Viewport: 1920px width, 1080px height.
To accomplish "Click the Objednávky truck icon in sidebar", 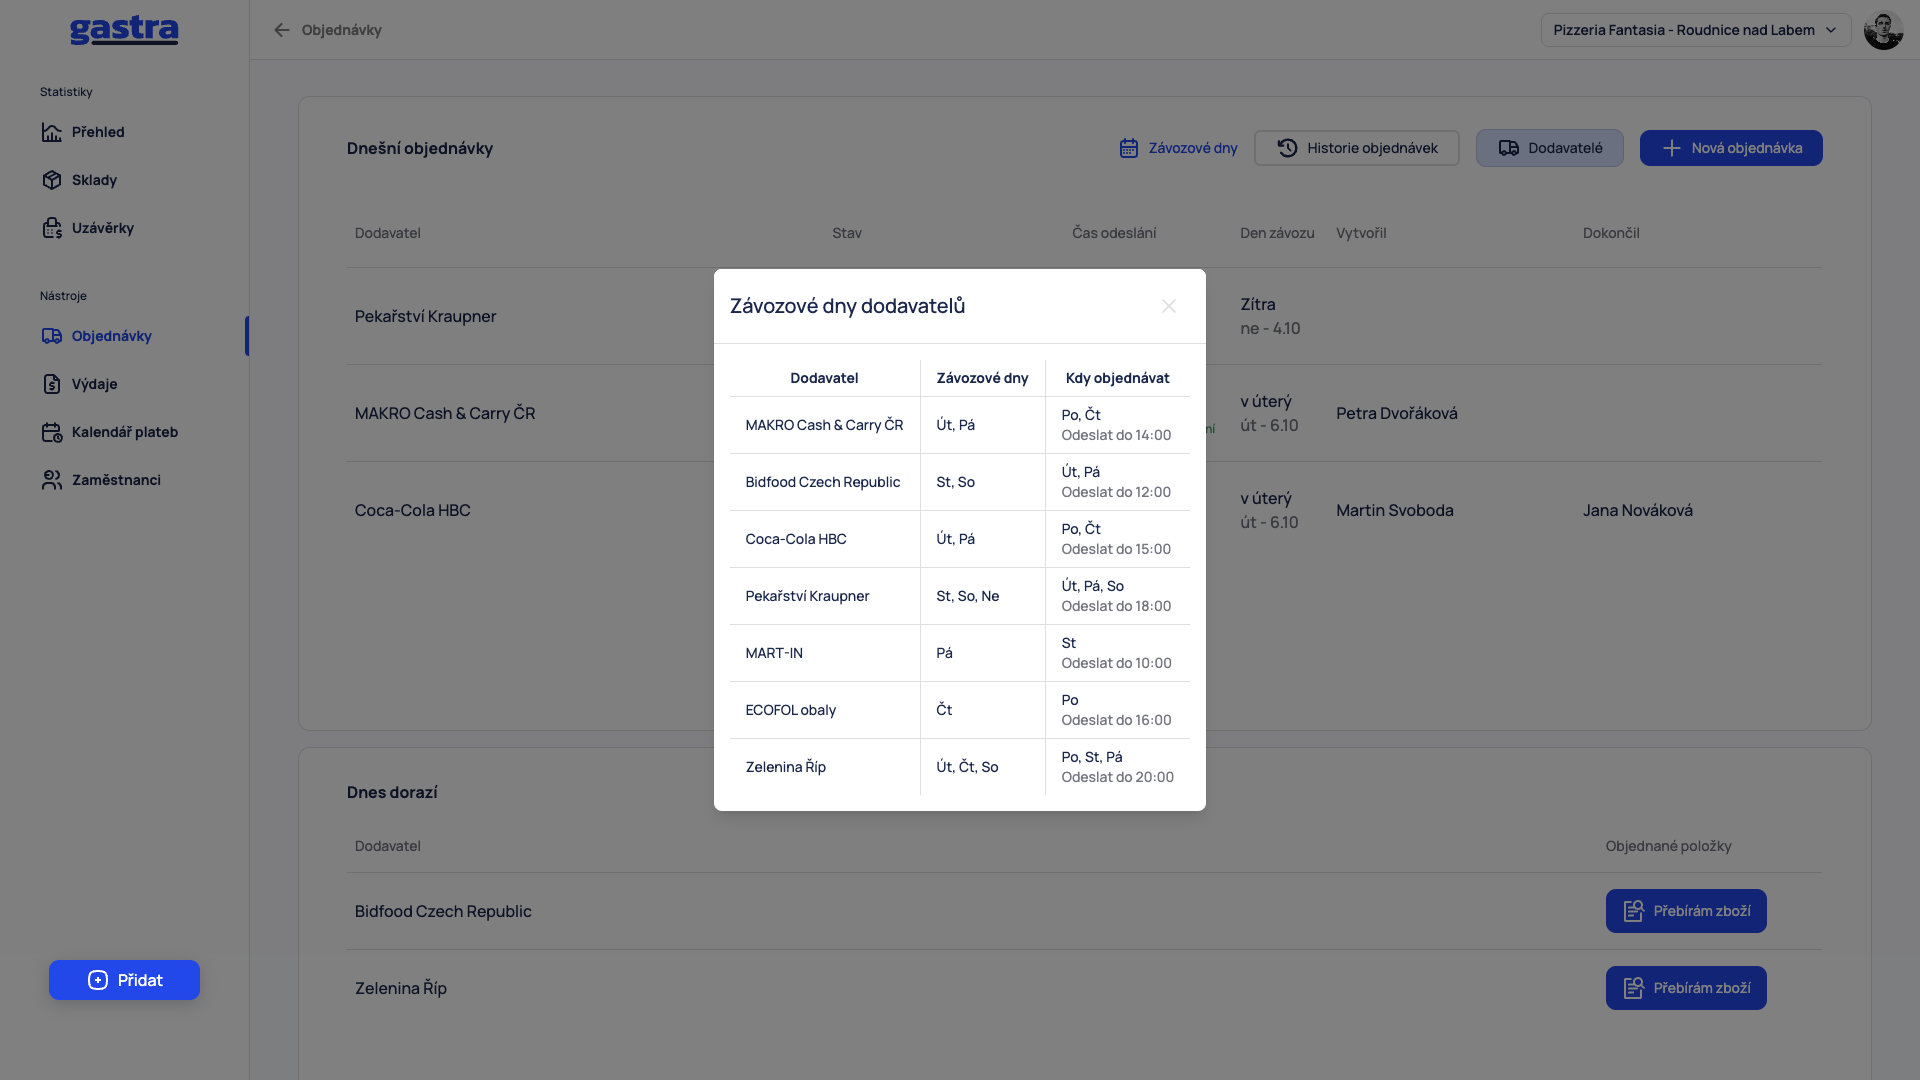I will [x=52, y=336].
